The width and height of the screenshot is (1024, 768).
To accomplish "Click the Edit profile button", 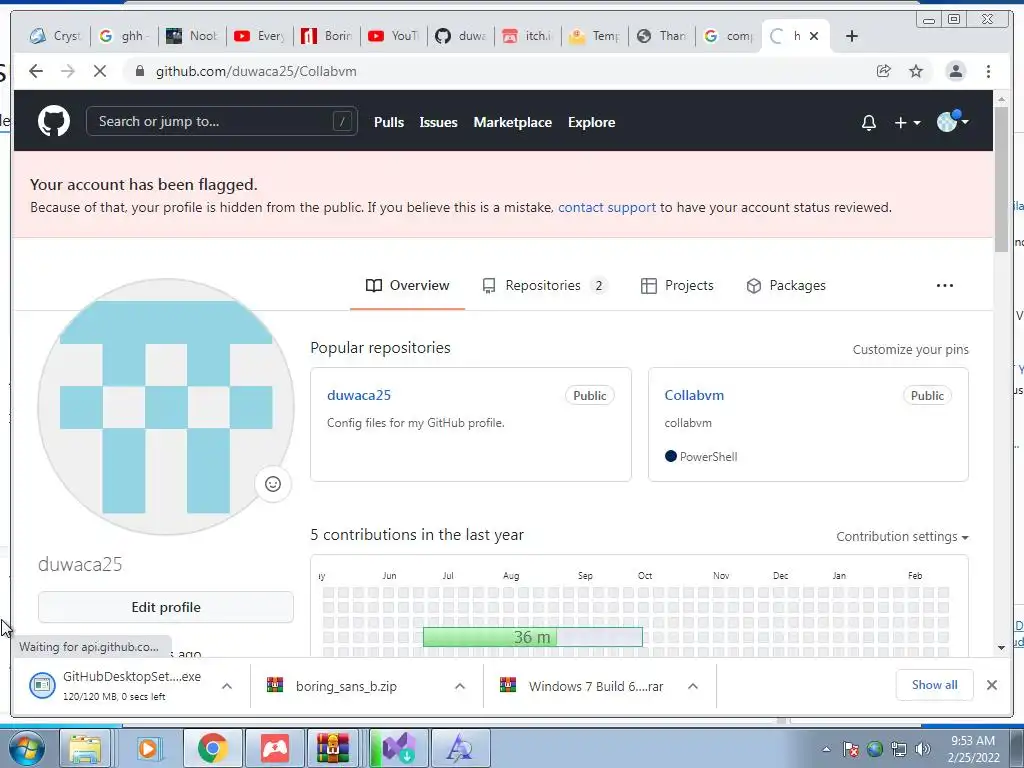I will pos(166,607).
